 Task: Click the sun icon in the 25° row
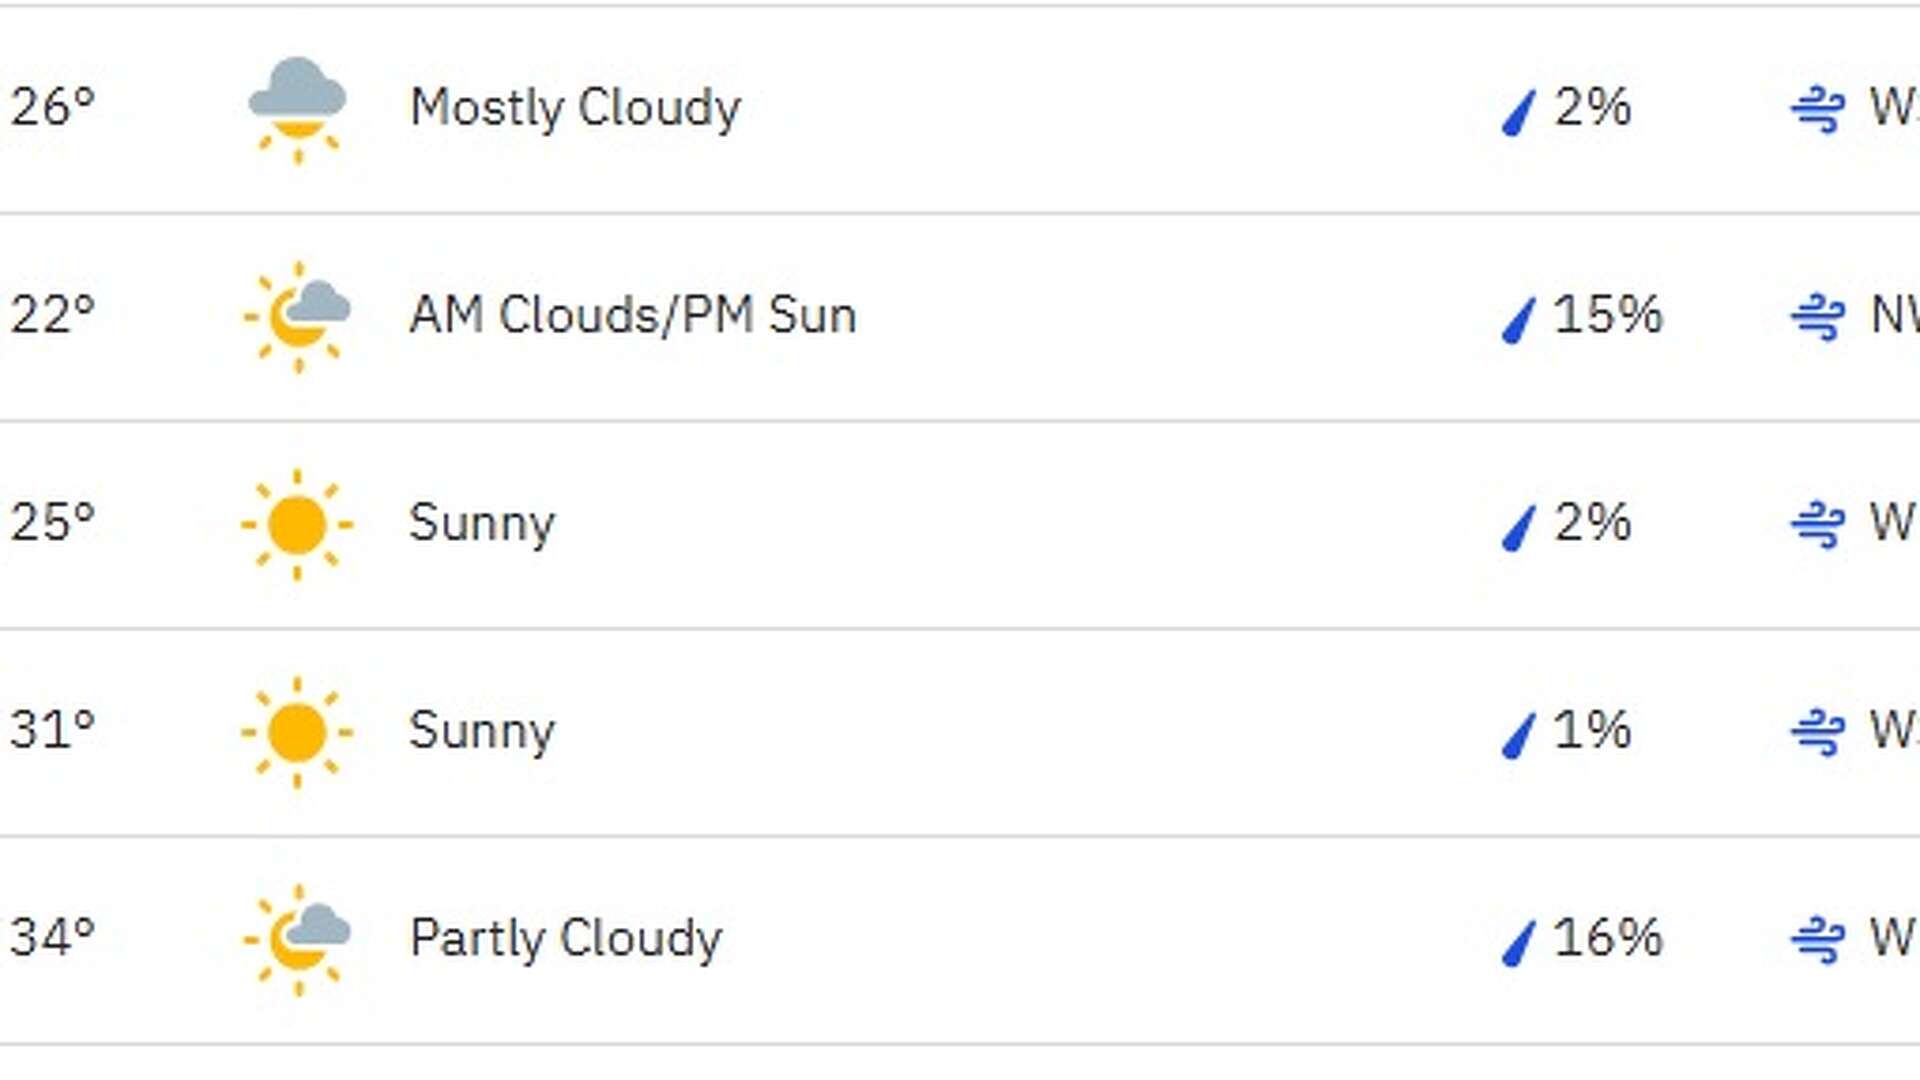tap(297, 524)
